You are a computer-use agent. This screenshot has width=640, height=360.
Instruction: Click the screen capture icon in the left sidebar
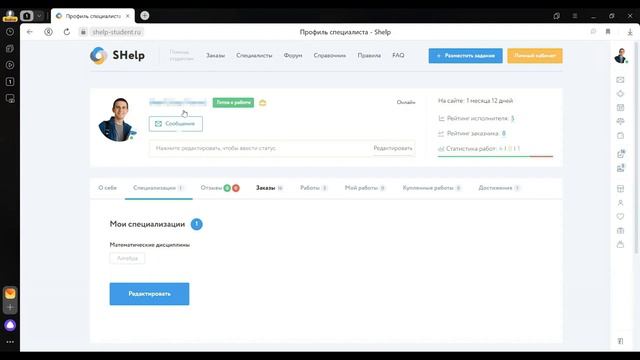click(x=10, y=98)
